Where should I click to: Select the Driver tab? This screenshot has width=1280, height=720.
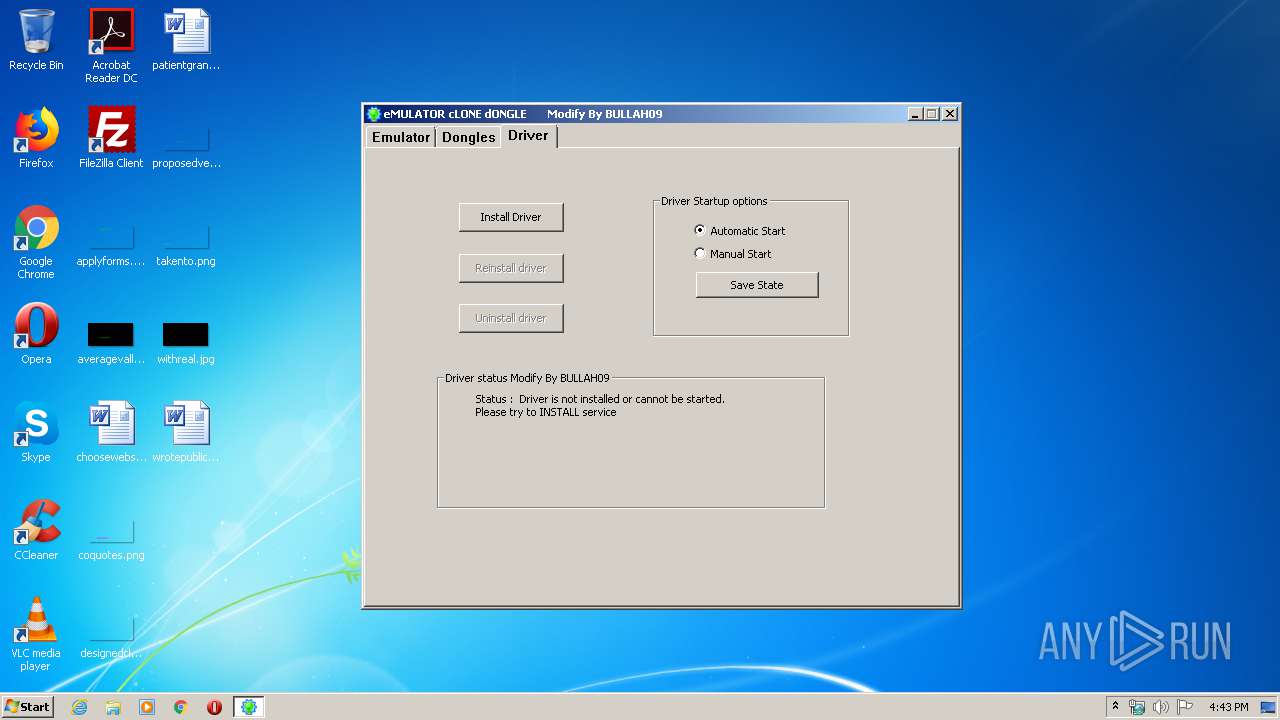[x=528, y=136]
